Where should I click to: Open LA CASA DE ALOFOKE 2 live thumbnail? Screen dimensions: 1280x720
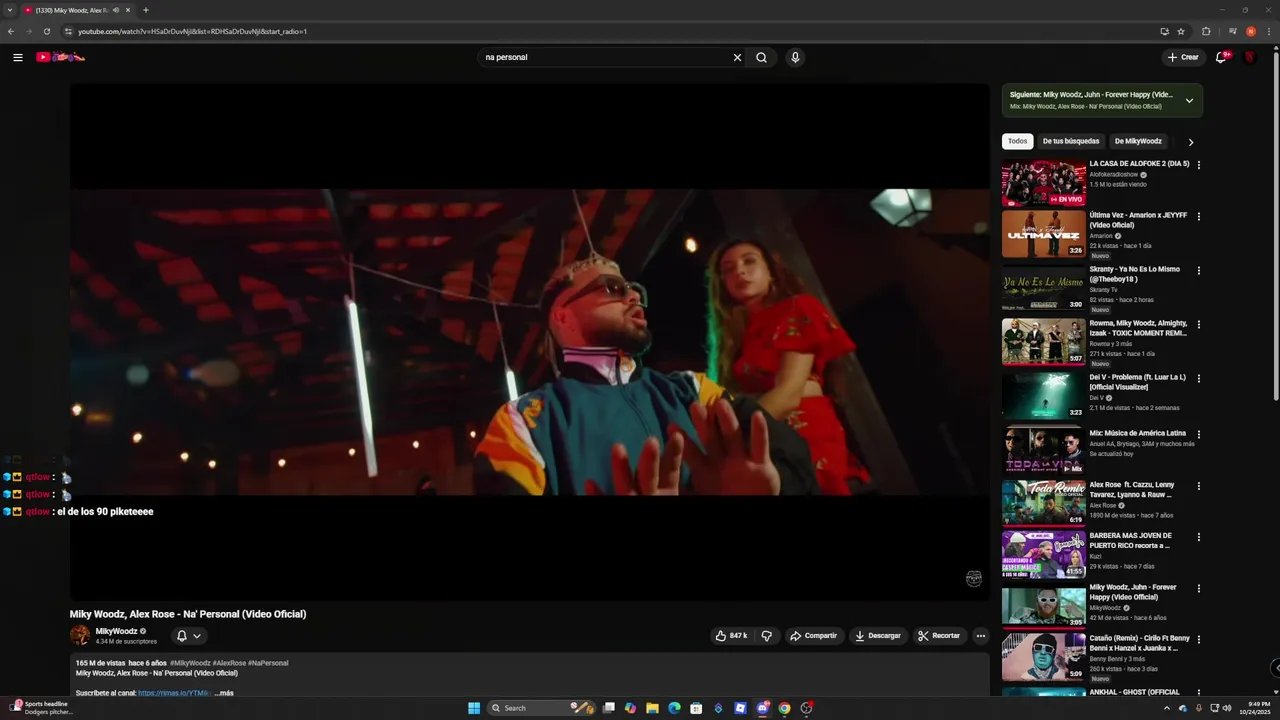coord(1044,184)
